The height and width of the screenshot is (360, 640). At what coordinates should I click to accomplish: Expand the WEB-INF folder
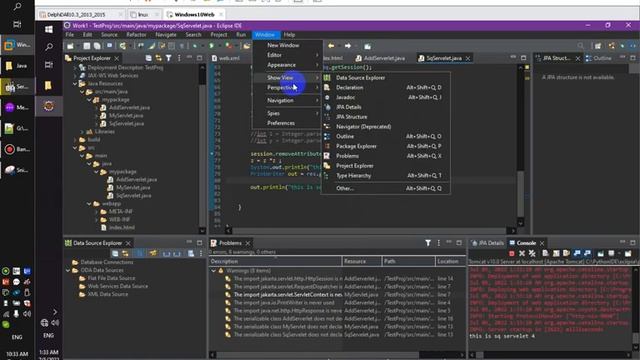pos(97,220)
